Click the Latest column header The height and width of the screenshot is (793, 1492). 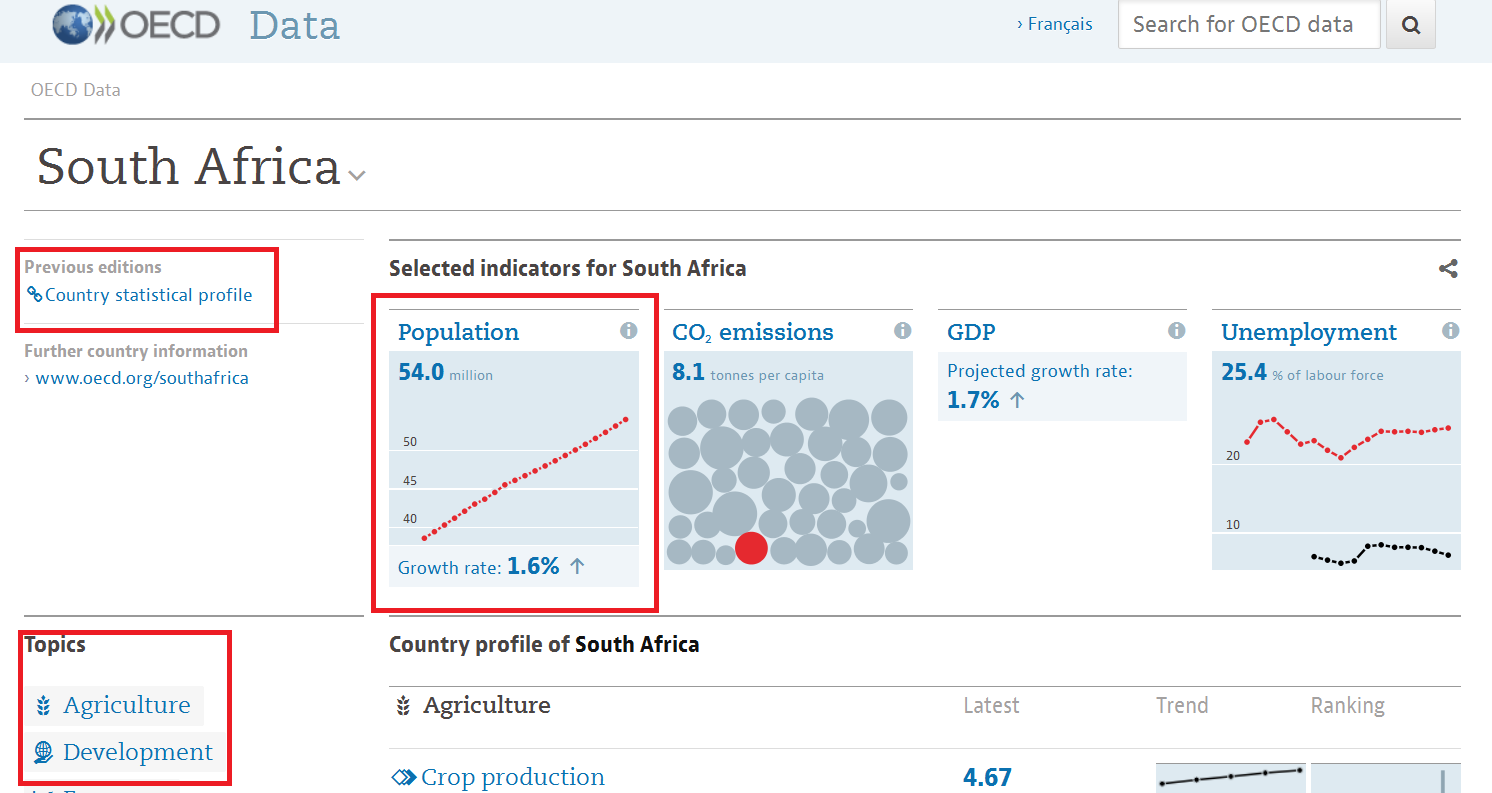point(991,706)
